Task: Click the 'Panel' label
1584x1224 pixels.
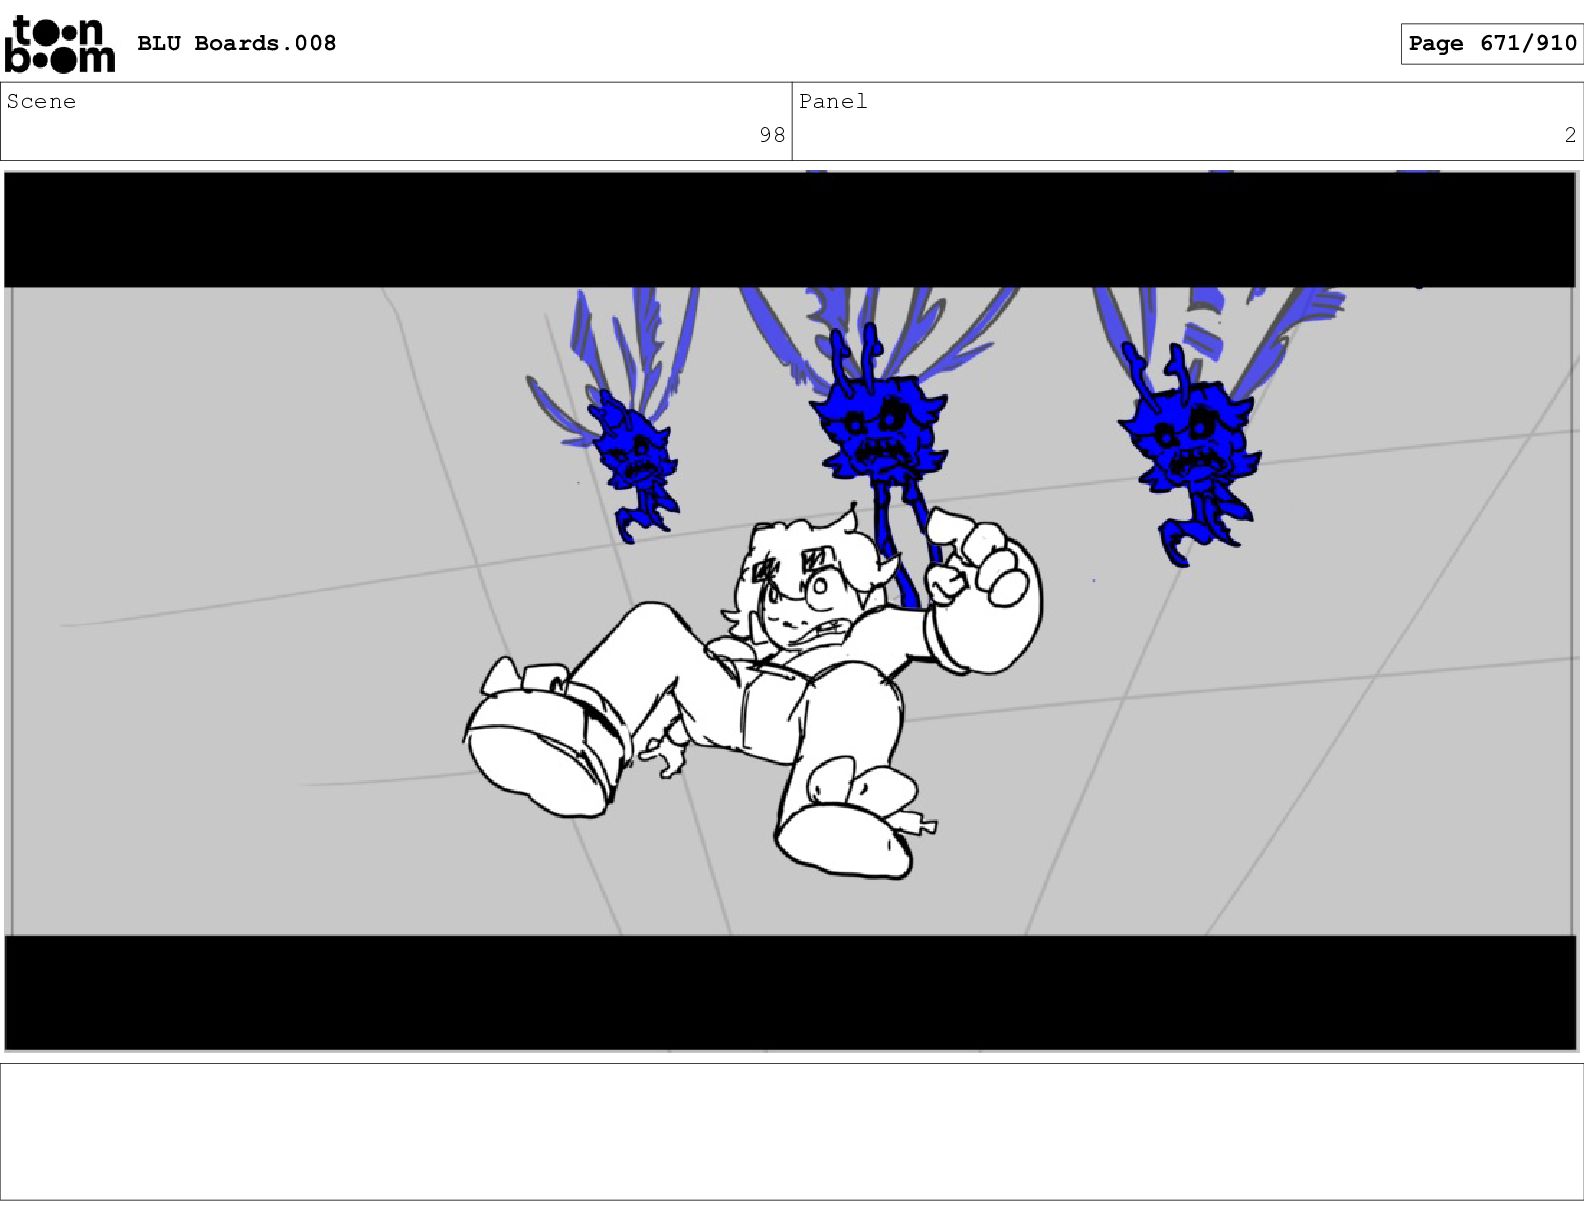Action: [833, 101]
